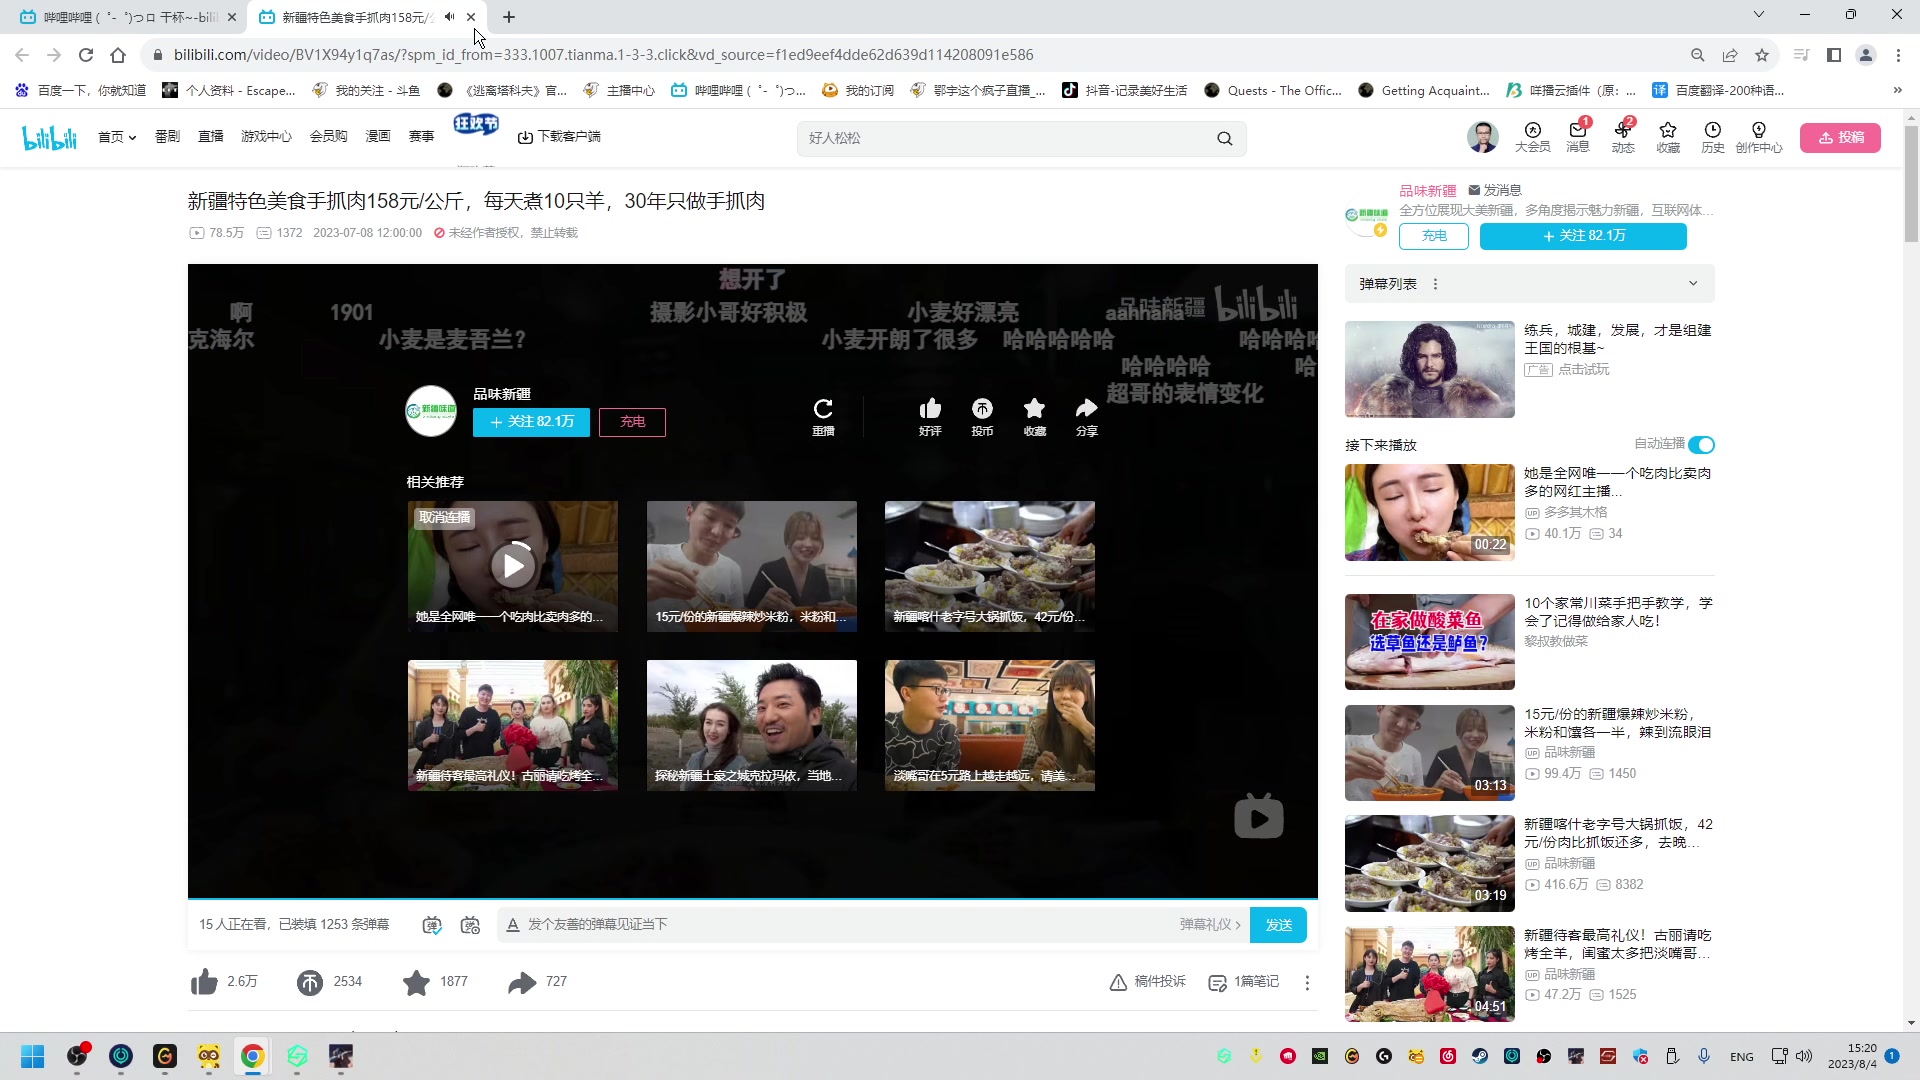1920x1080 pixels.
Task: Like the video with 2.6万 thumbs-up
Action: coord(204,982)
